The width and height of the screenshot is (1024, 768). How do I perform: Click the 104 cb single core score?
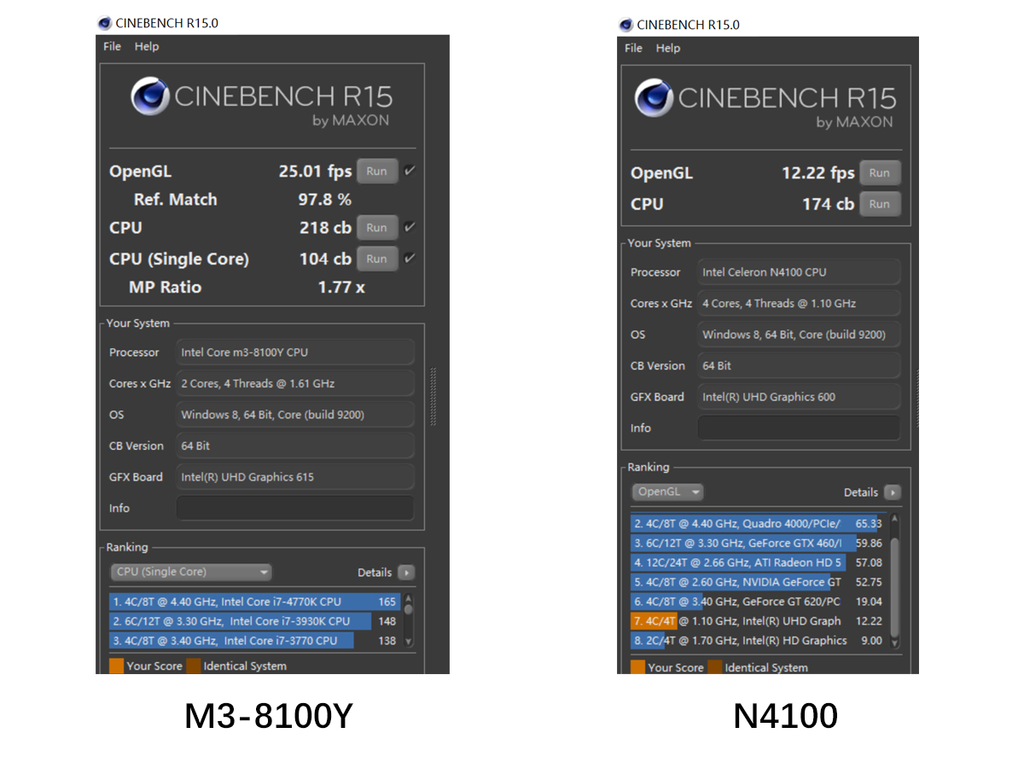coord(325,259)
